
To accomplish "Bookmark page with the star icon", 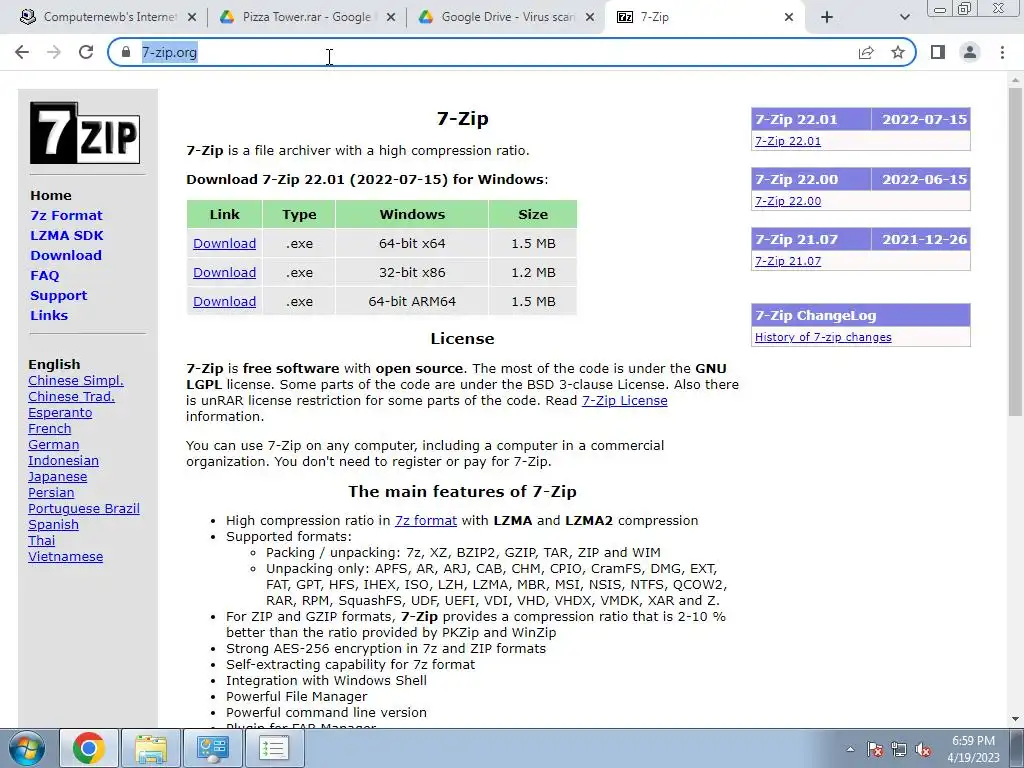I will tap(898, 52).
